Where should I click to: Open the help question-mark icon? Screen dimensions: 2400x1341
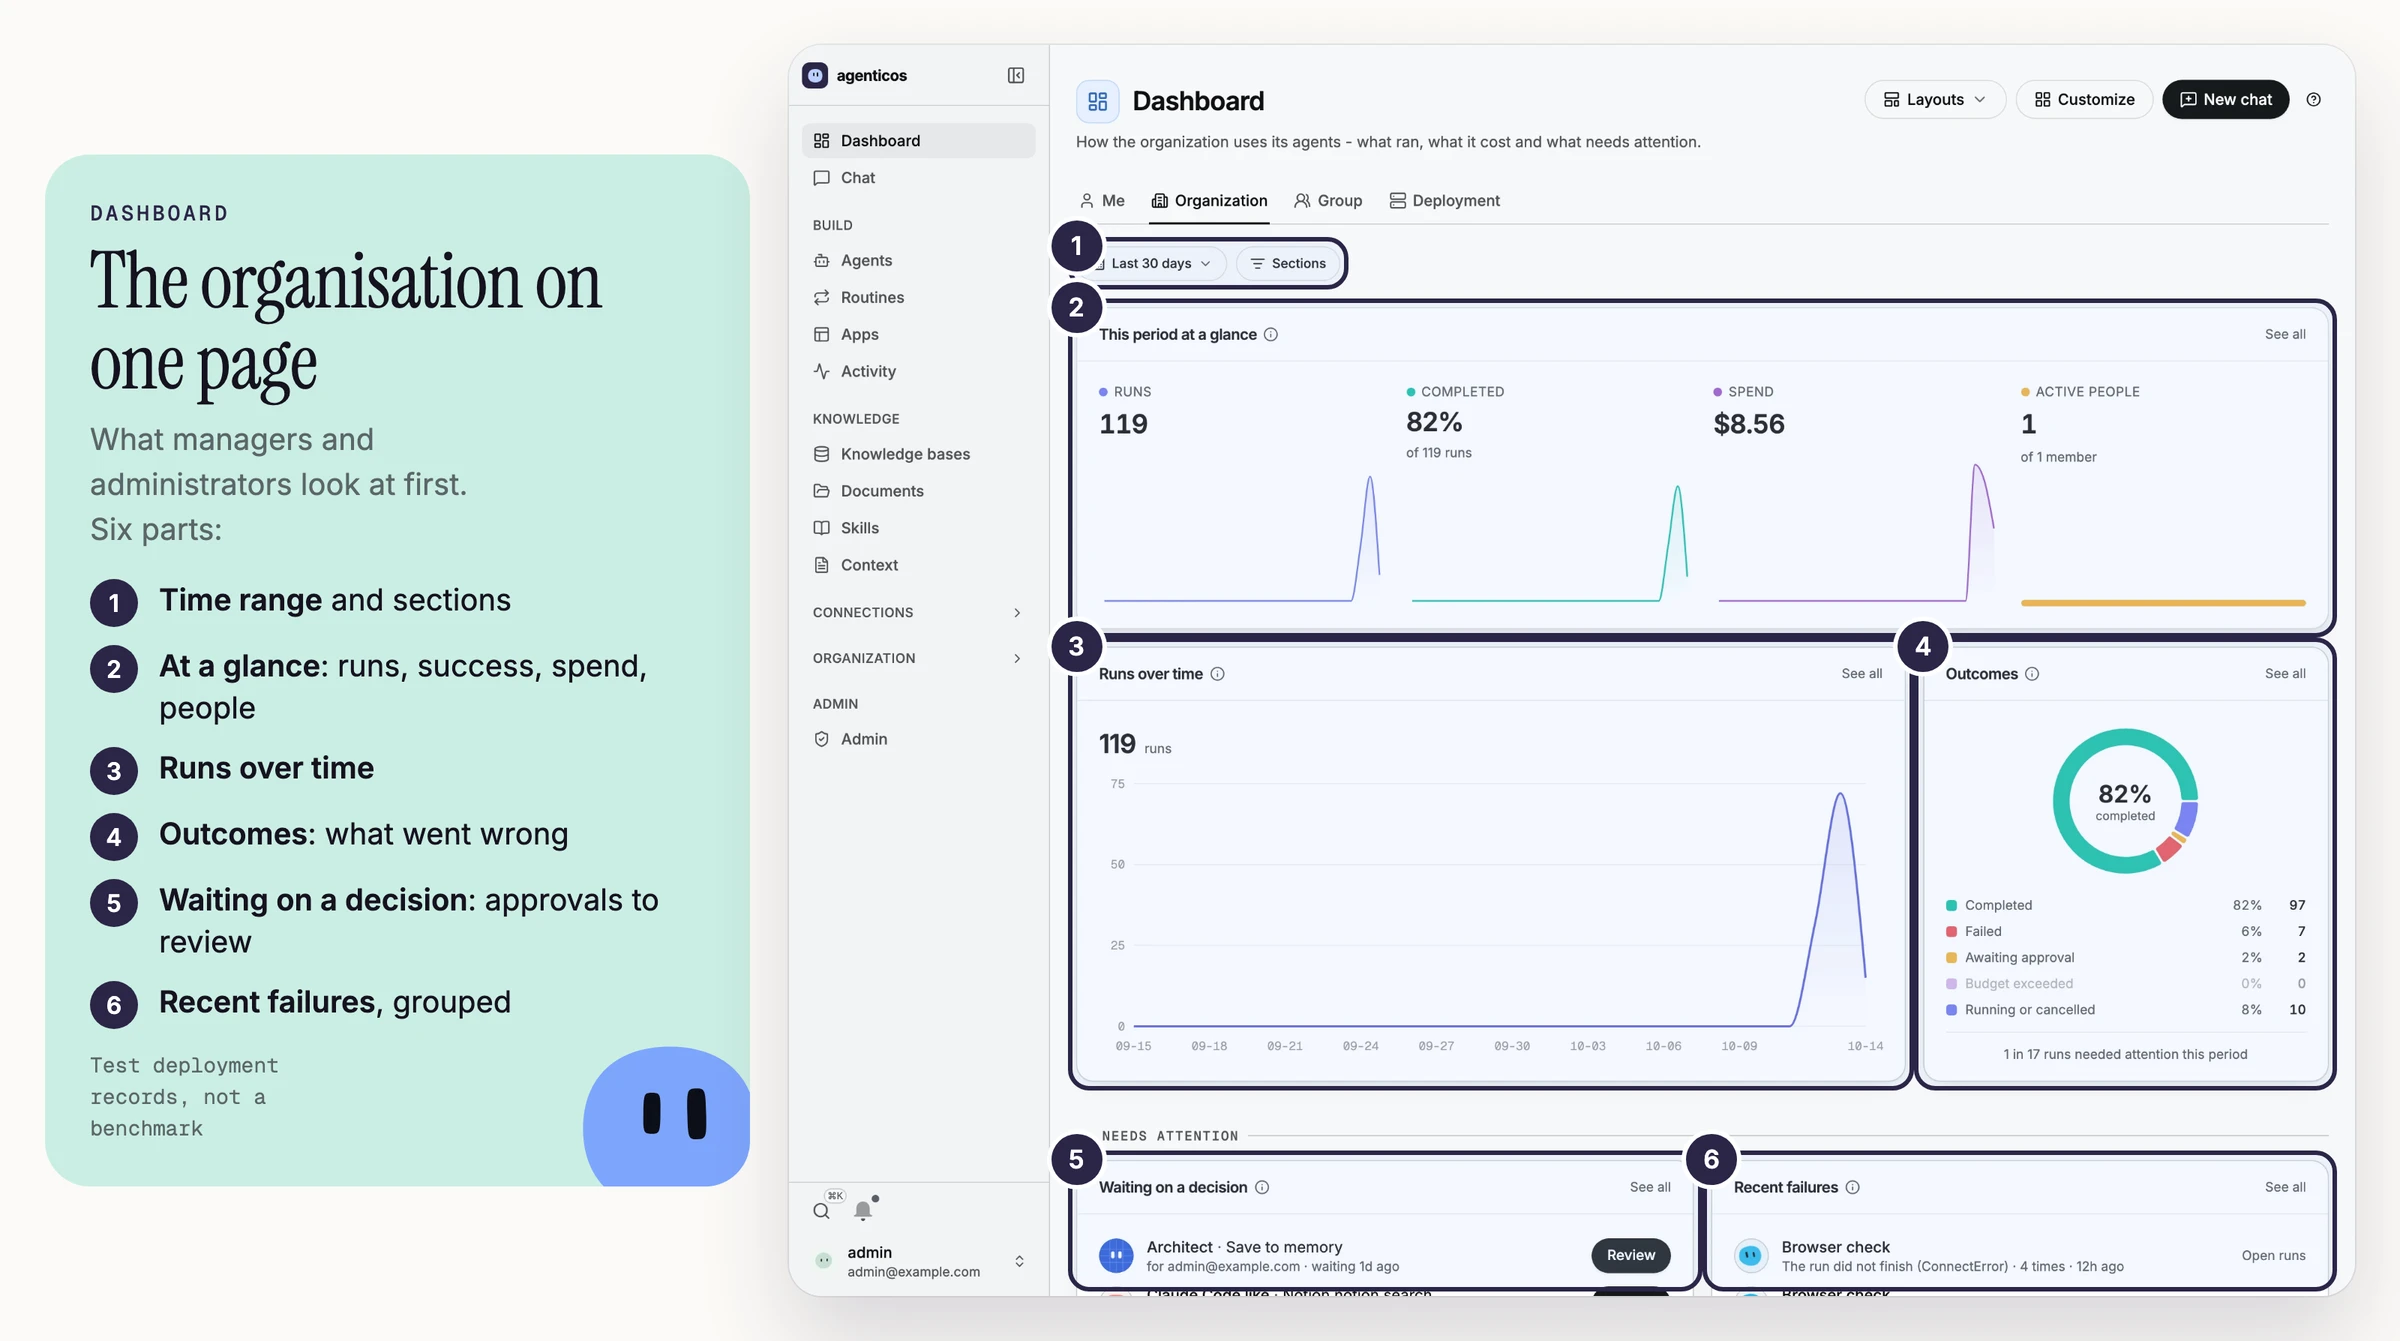click(2313, 99)
